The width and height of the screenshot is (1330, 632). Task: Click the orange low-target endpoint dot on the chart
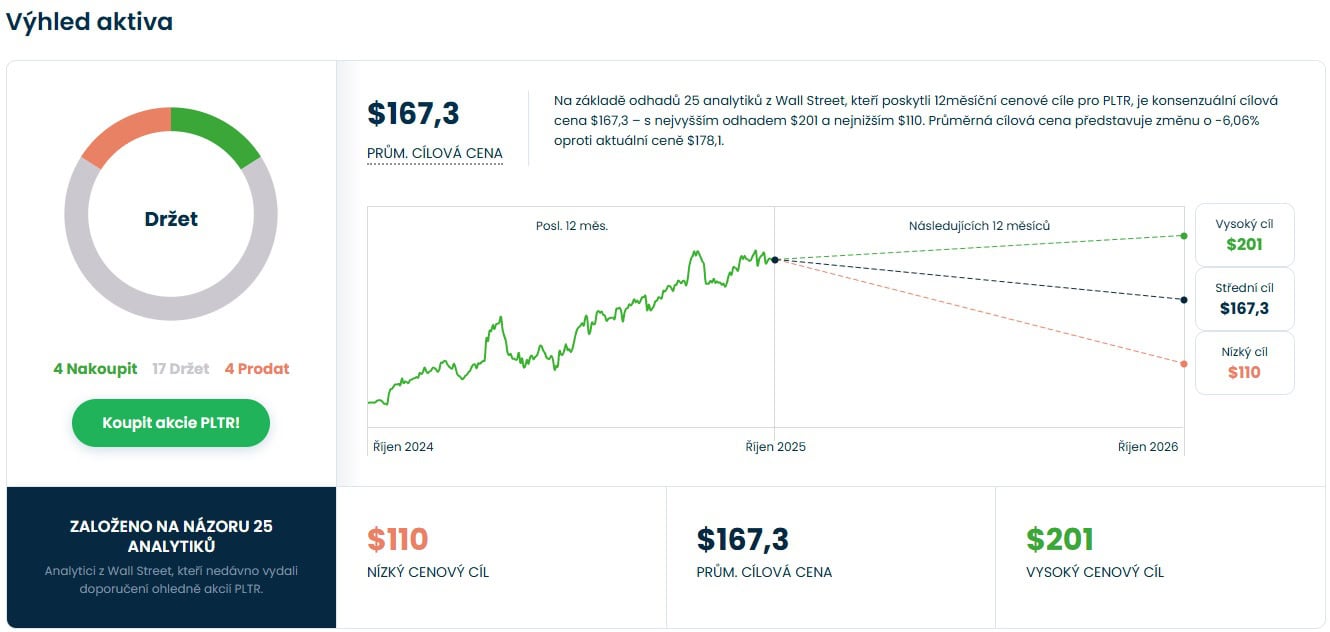pyautogui.click(x=1184, y=364)
